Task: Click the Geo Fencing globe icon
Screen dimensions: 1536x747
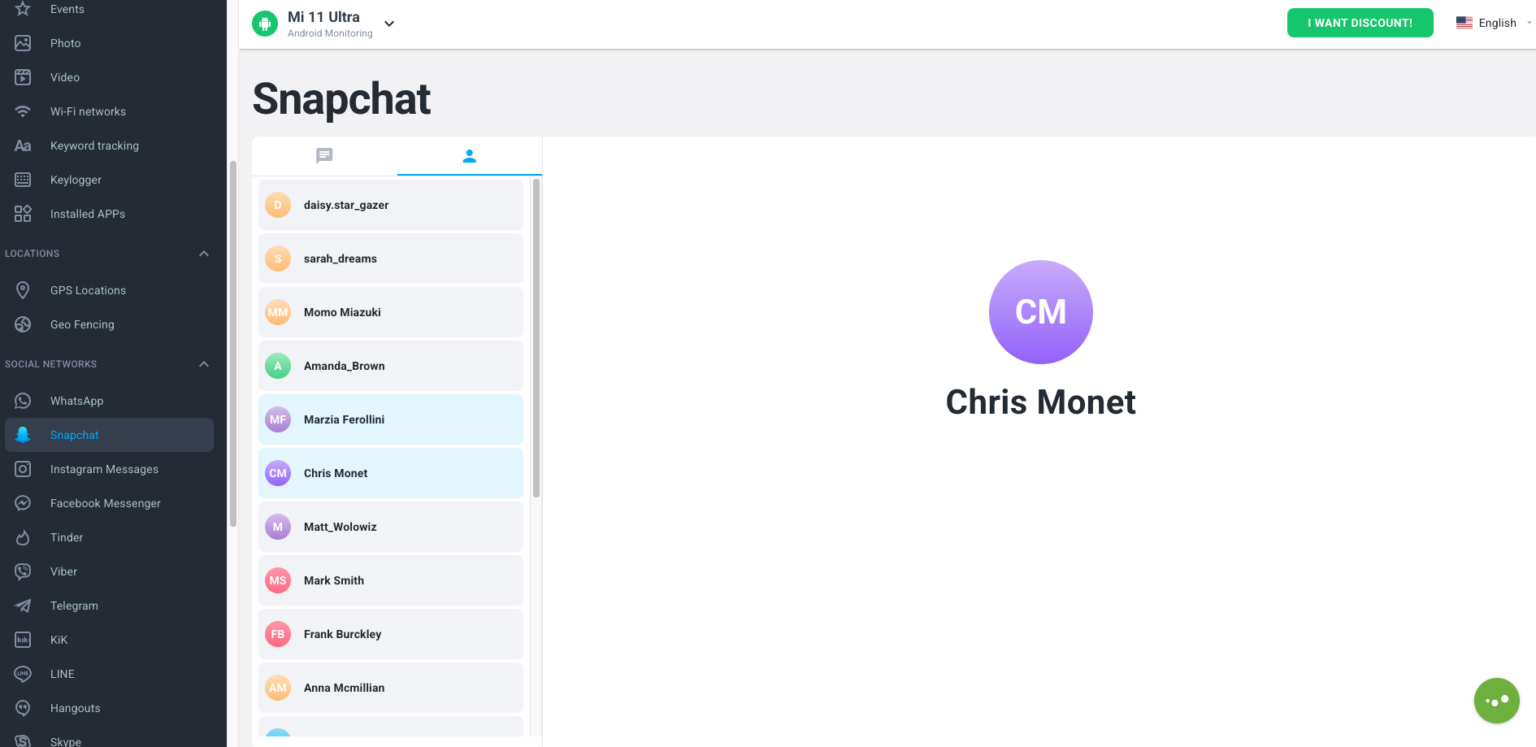Action: (23, 324)
